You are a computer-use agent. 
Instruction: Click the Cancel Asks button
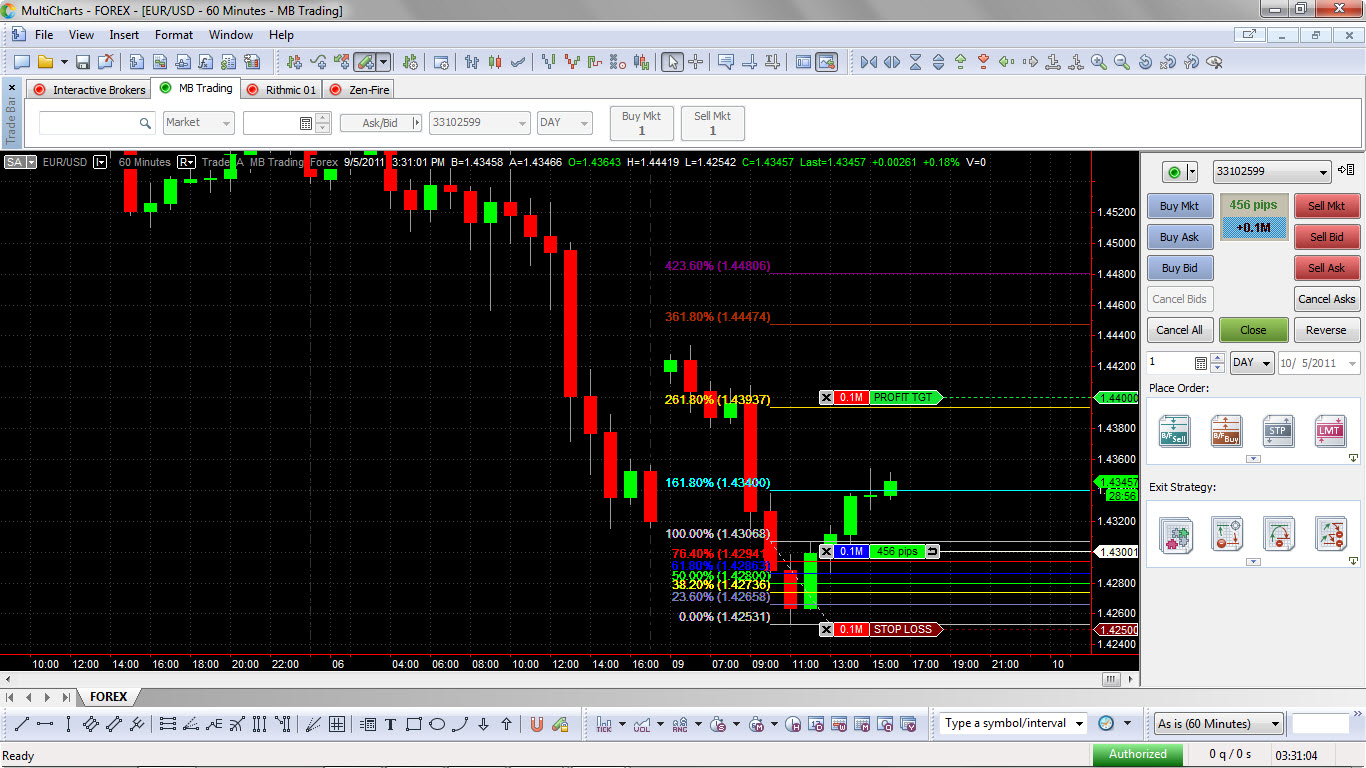pyautogui.click(x=1326, y=299)
